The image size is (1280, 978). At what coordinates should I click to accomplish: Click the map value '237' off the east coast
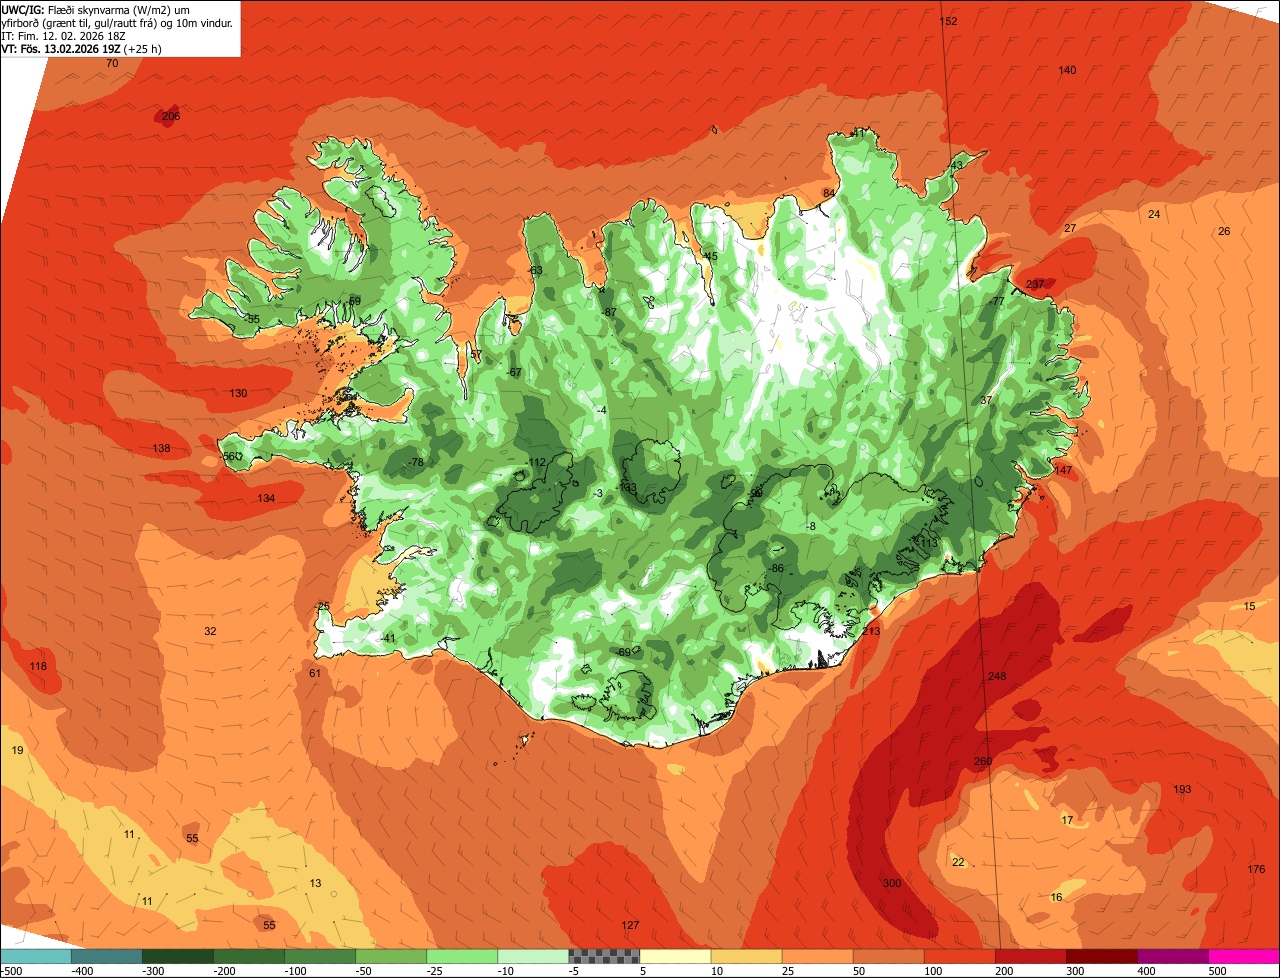pyautogui.click(x=1035, y=284)
